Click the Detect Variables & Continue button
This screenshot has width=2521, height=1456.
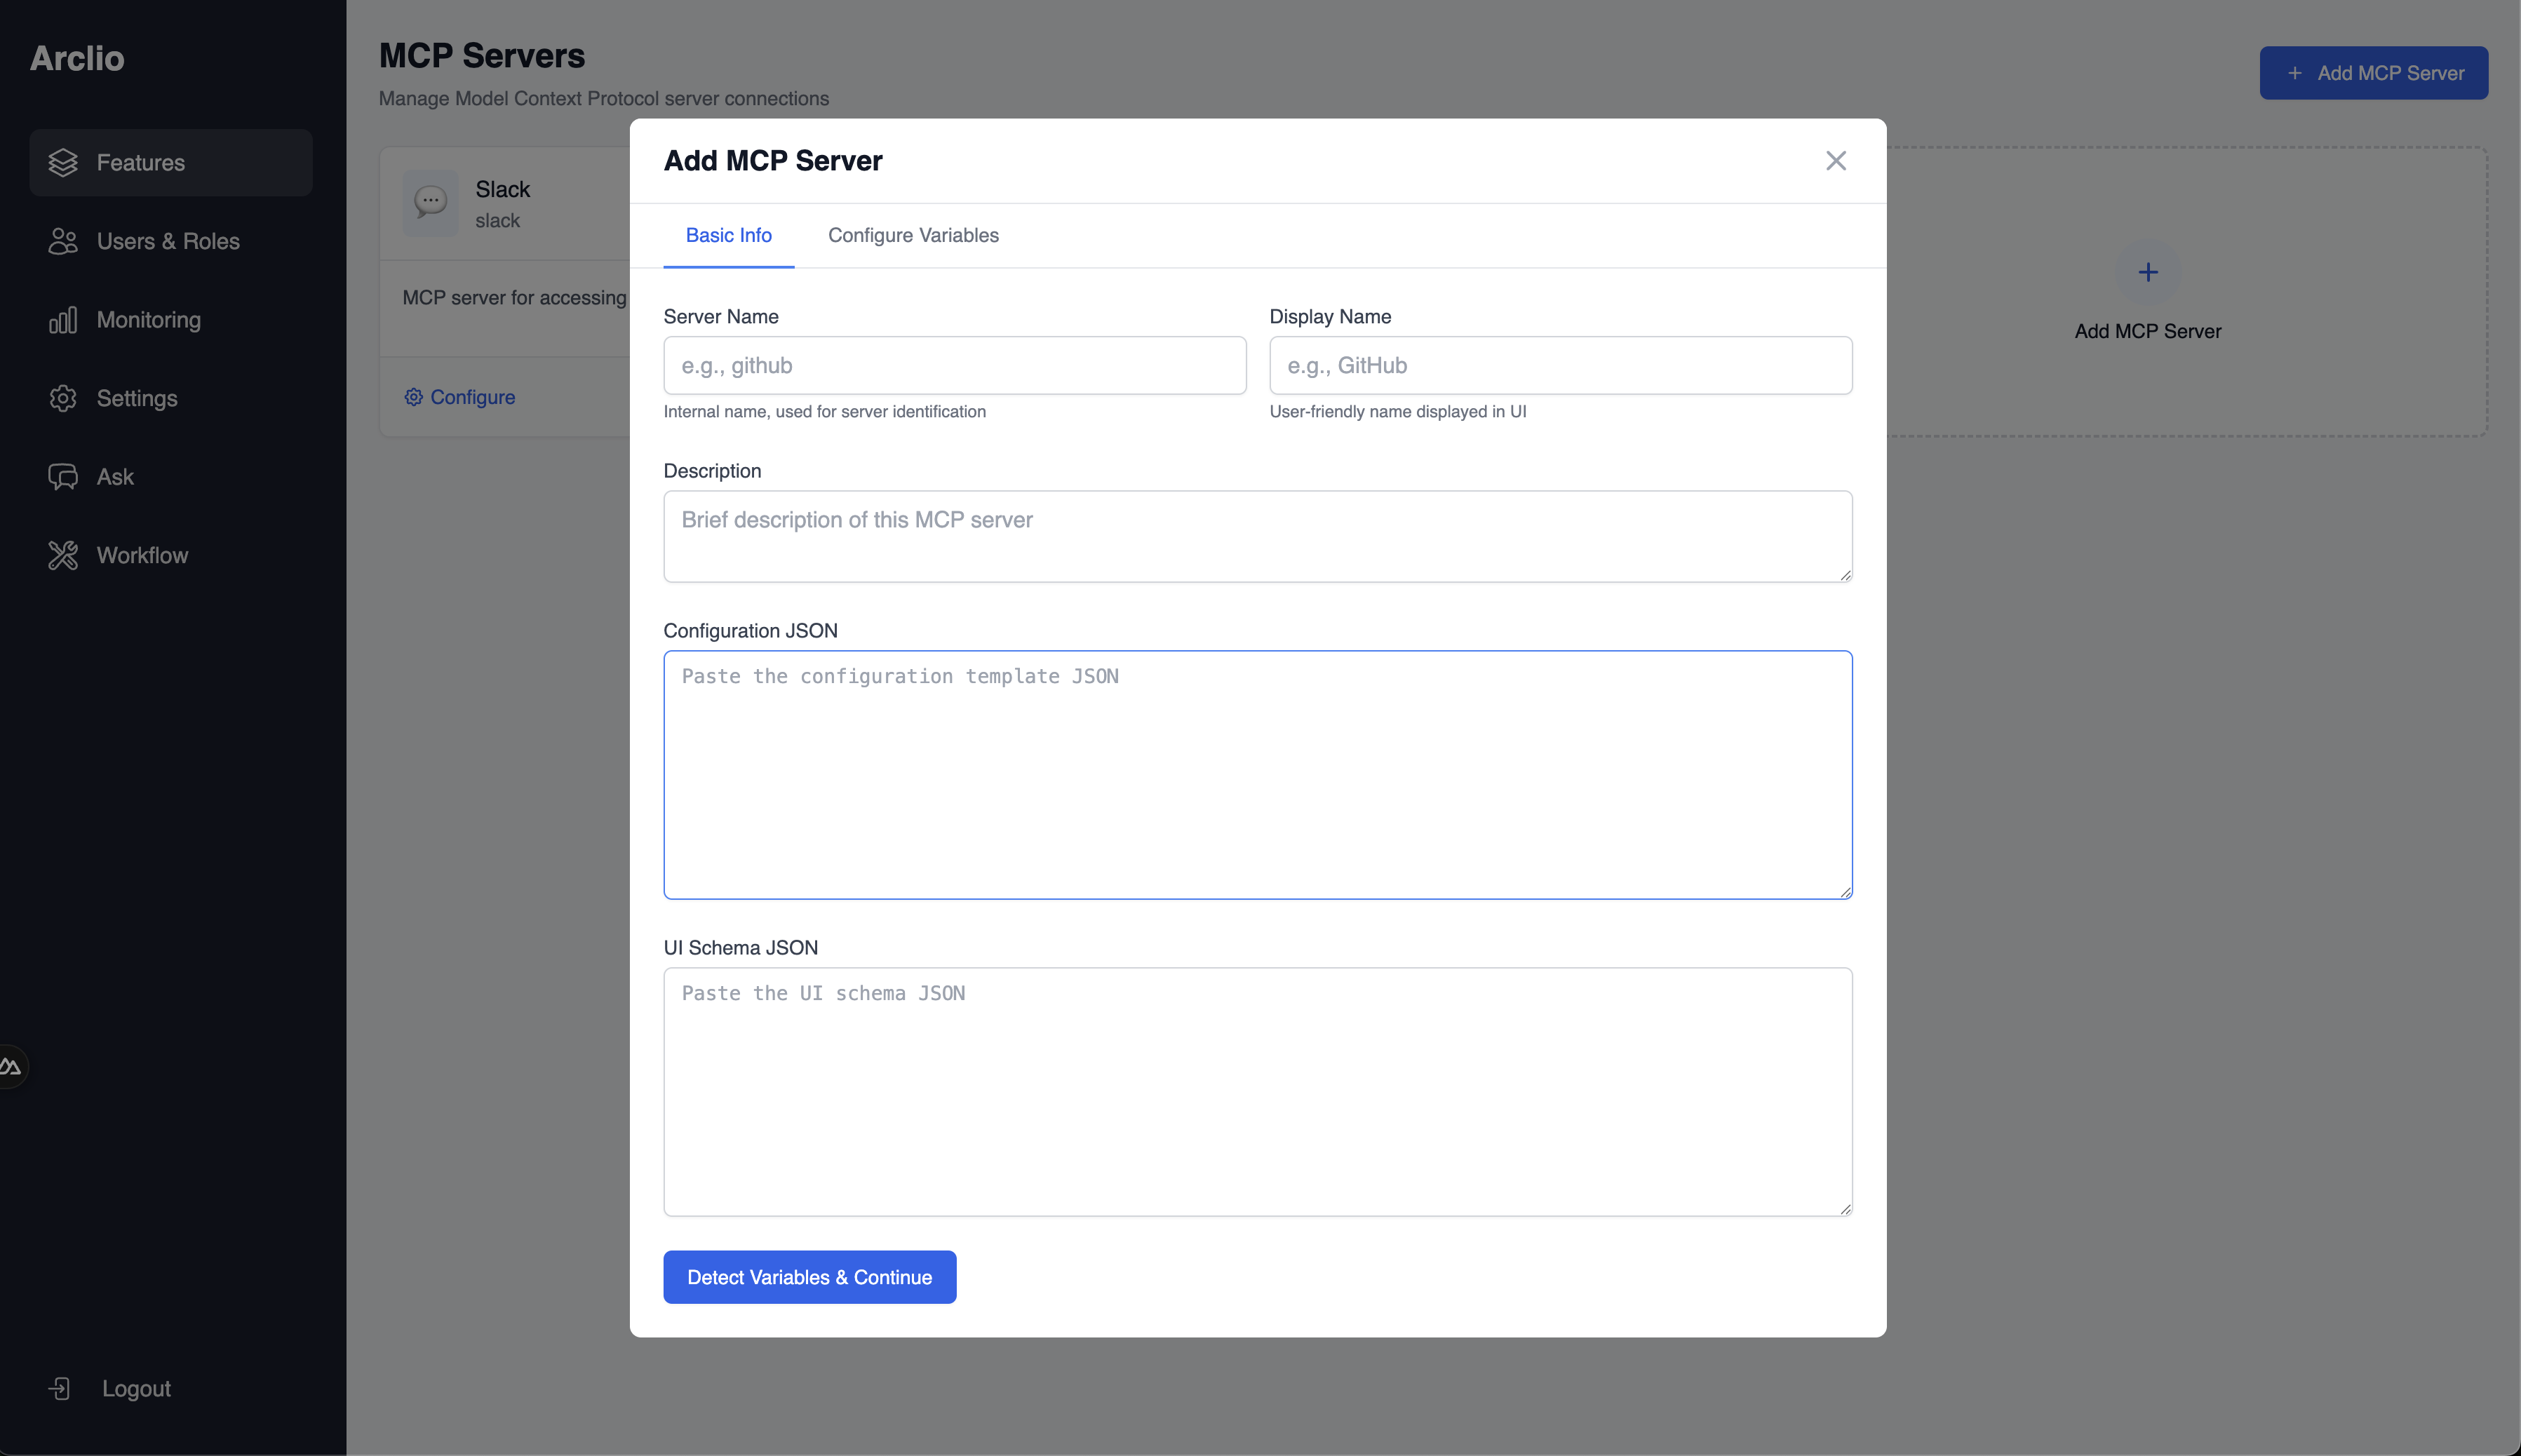coord(808,1277)
